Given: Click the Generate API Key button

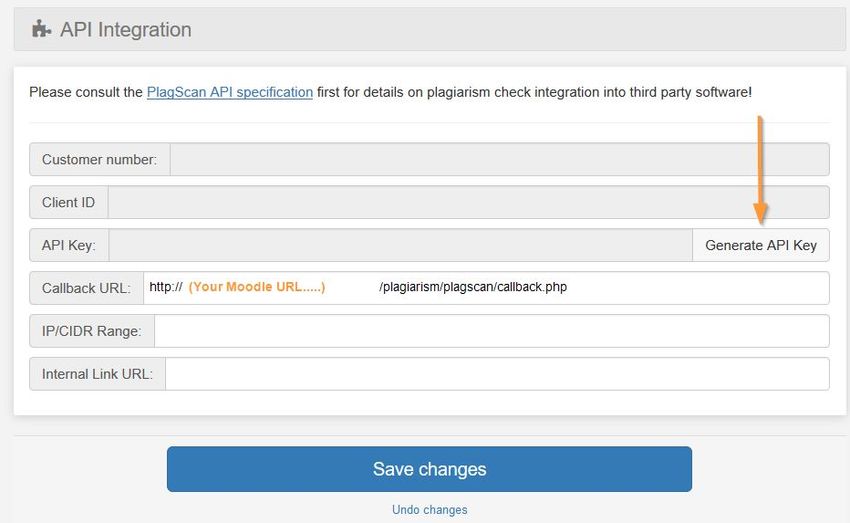Looking at the screenshot, I should click(x=761, y=245).
